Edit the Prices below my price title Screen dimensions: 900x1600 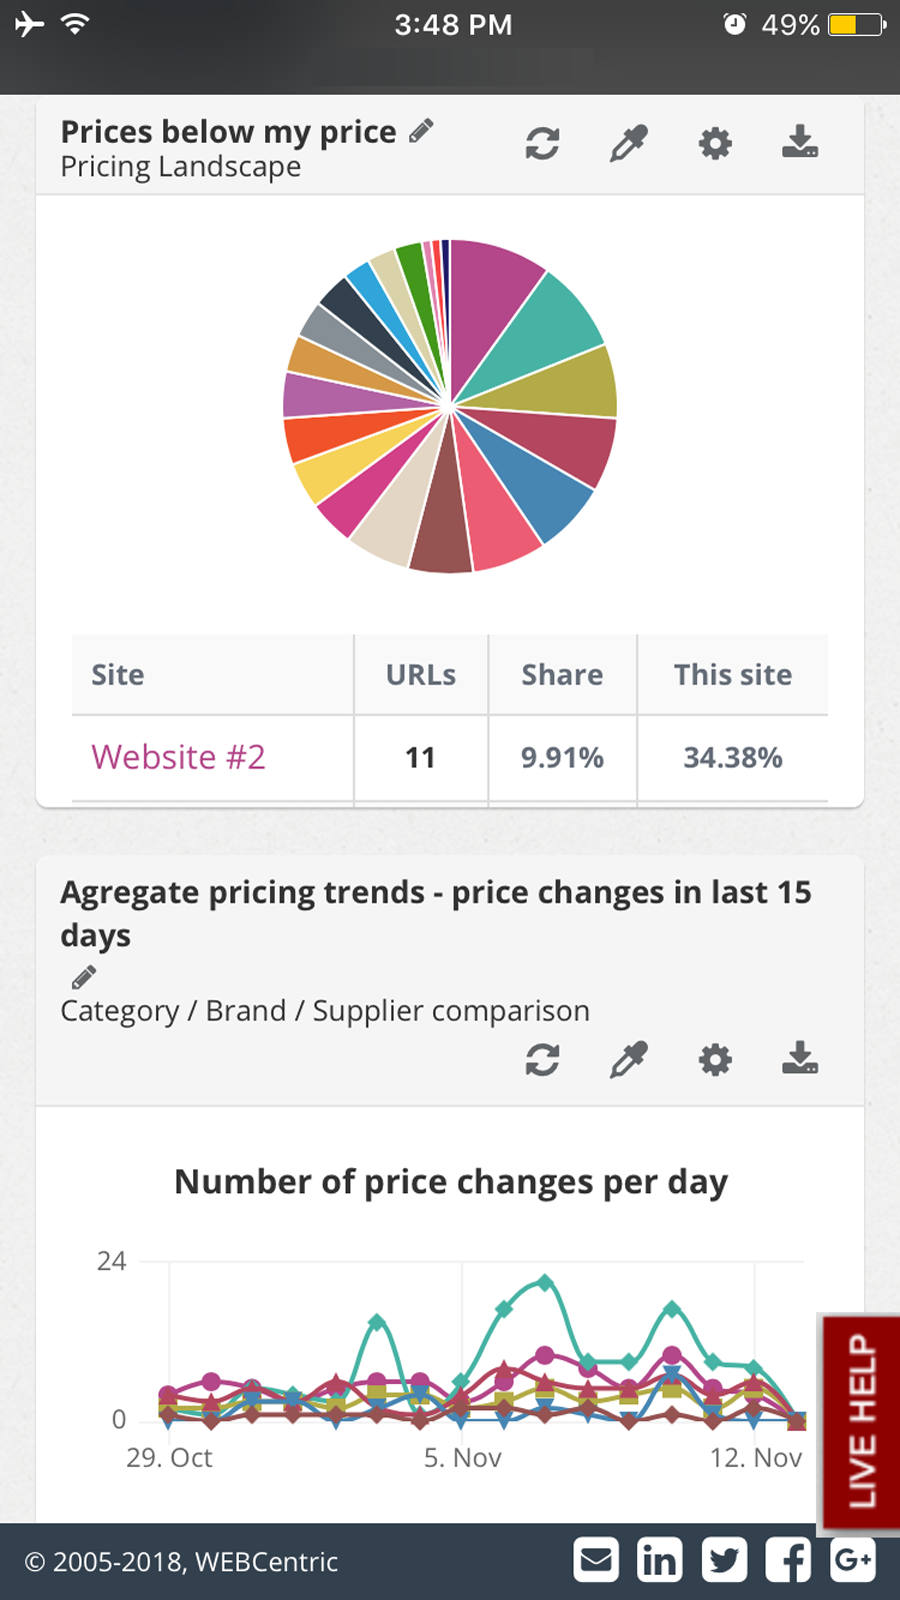422,131
